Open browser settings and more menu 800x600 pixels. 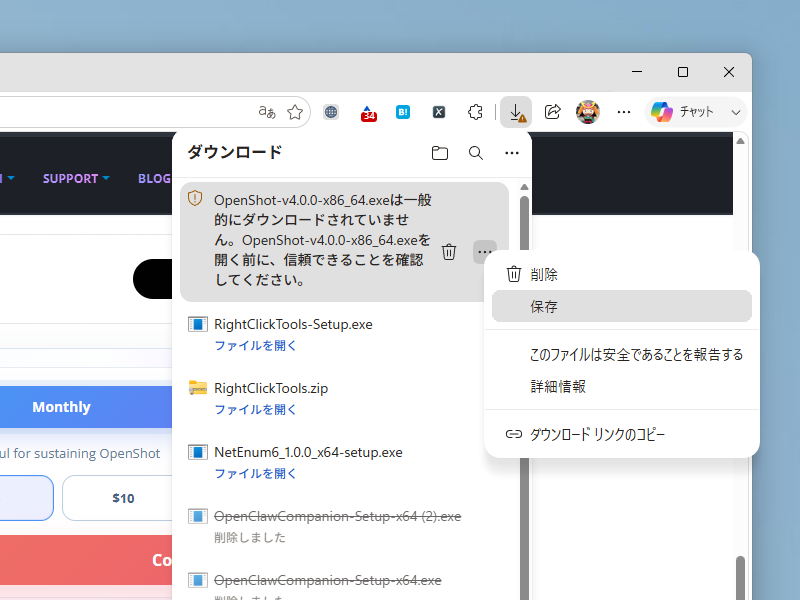coord(623,112)
